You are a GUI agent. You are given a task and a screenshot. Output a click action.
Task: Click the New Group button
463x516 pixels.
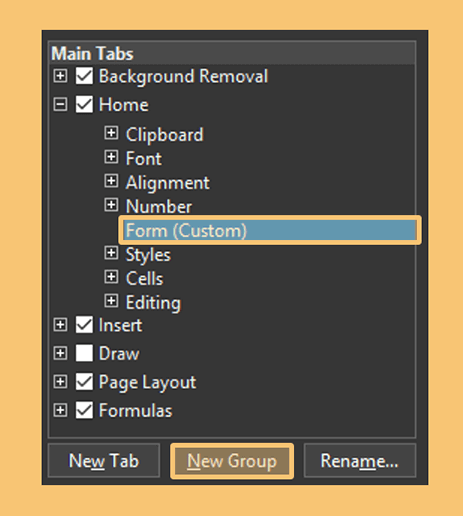(232, 461)
